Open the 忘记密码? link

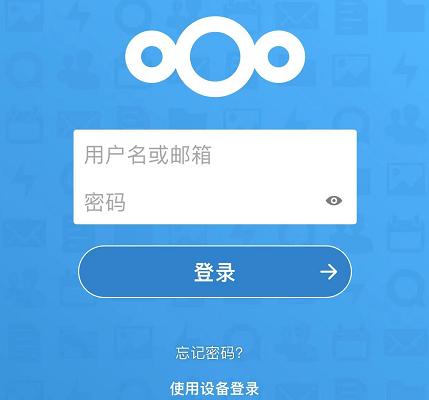coord(209,353)
